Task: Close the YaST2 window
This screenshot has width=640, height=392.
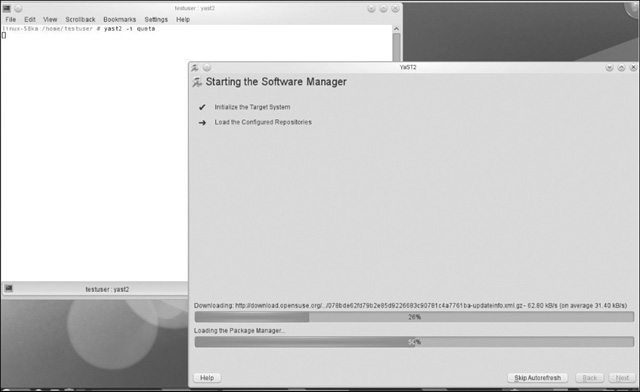Action: point(633,67)
